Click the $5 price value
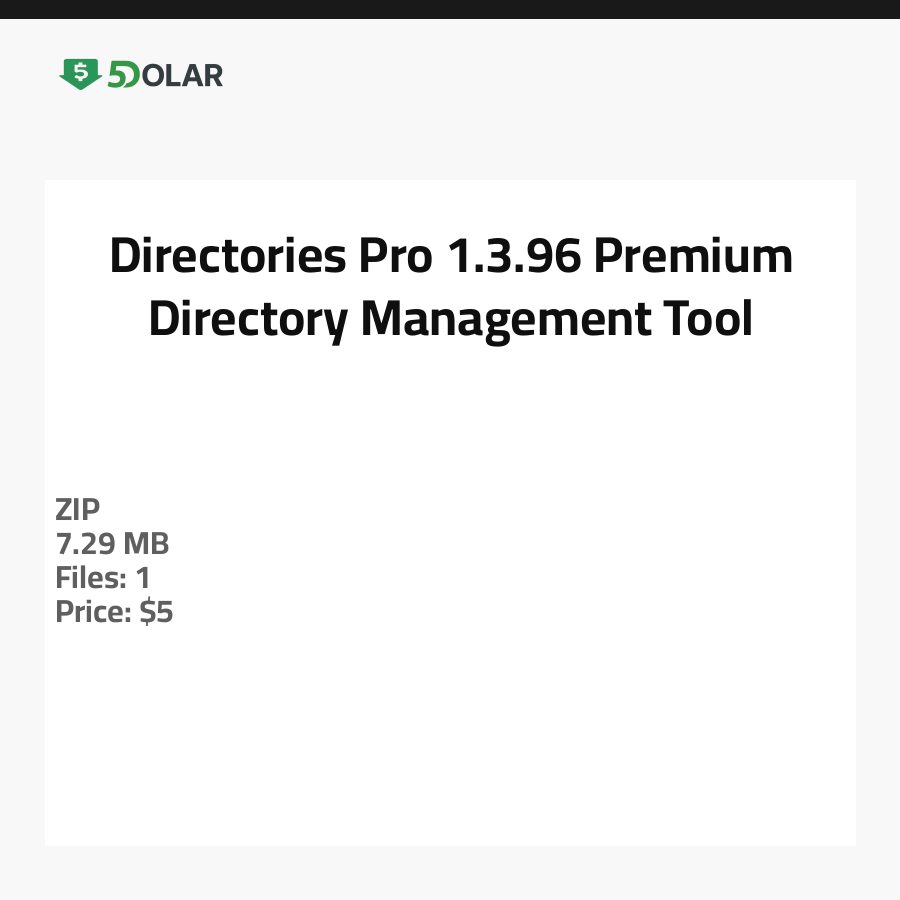This screenshot has width=900, height=900. tap(157, 612)
